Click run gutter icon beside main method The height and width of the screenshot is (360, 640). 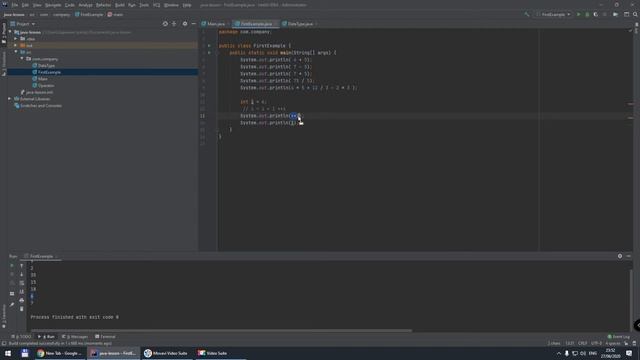click(x=209, y=53)
